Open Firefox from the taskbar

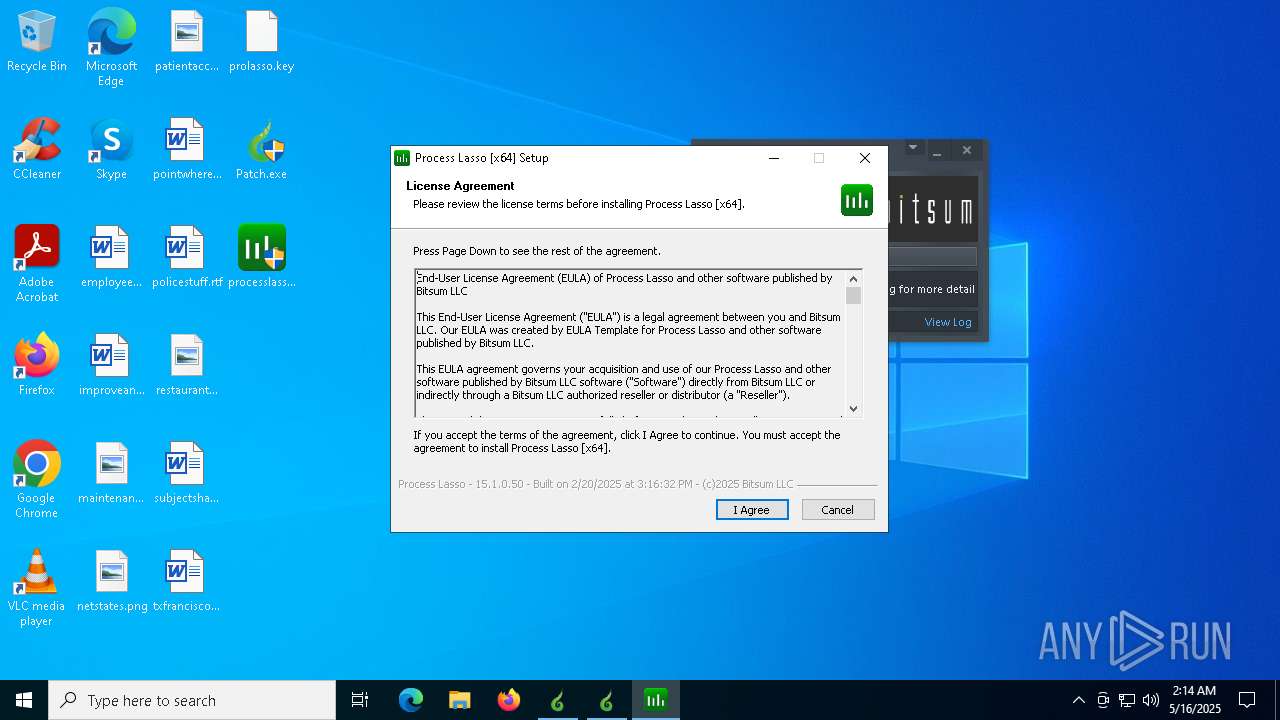[509, 700]
